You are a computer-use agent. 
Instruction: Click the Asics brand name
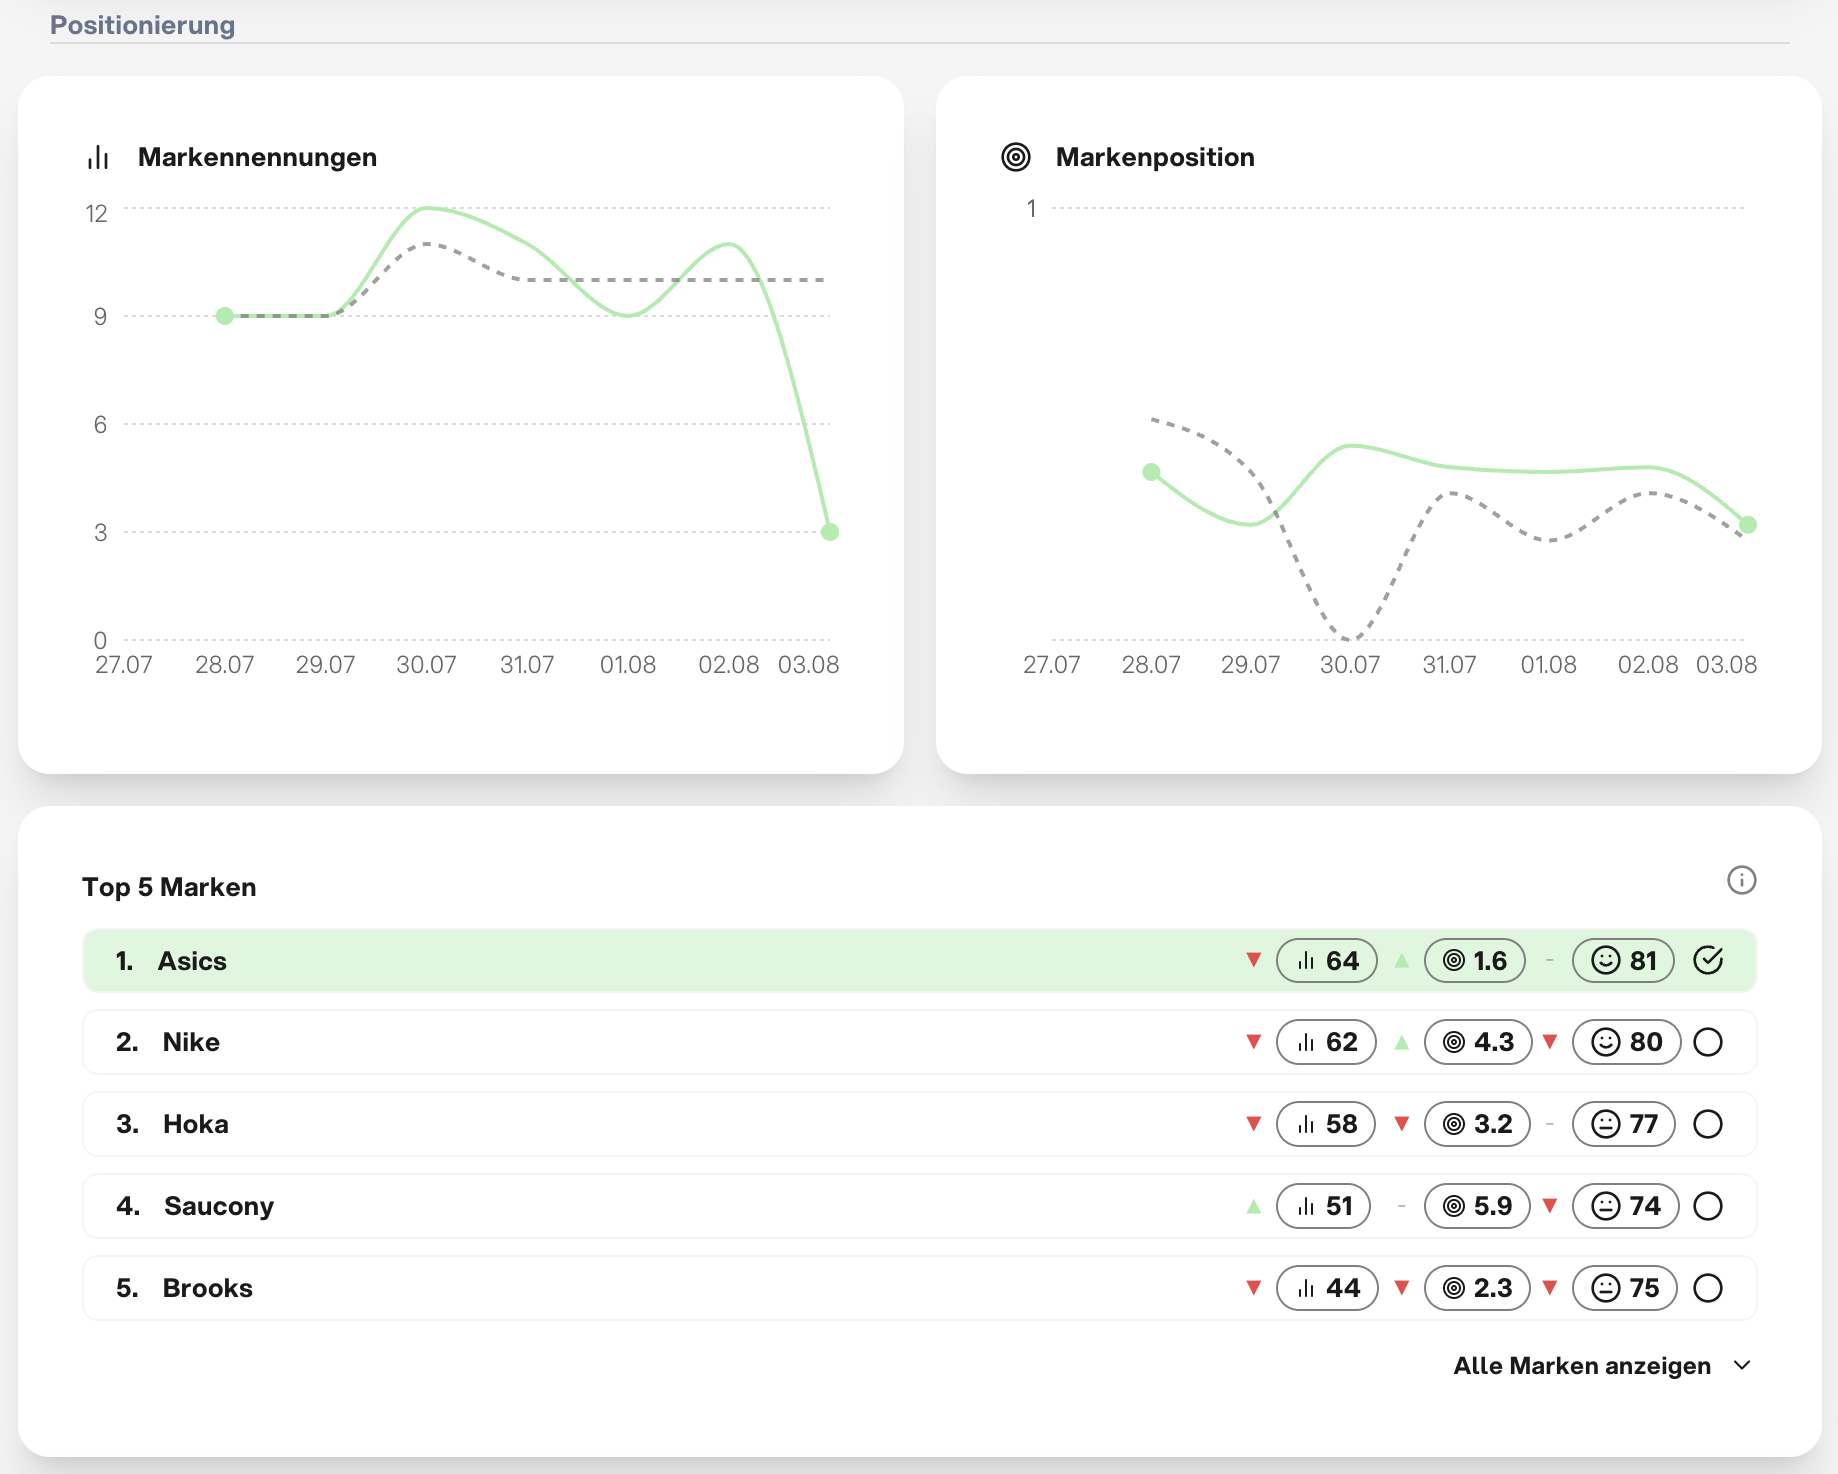192,961
